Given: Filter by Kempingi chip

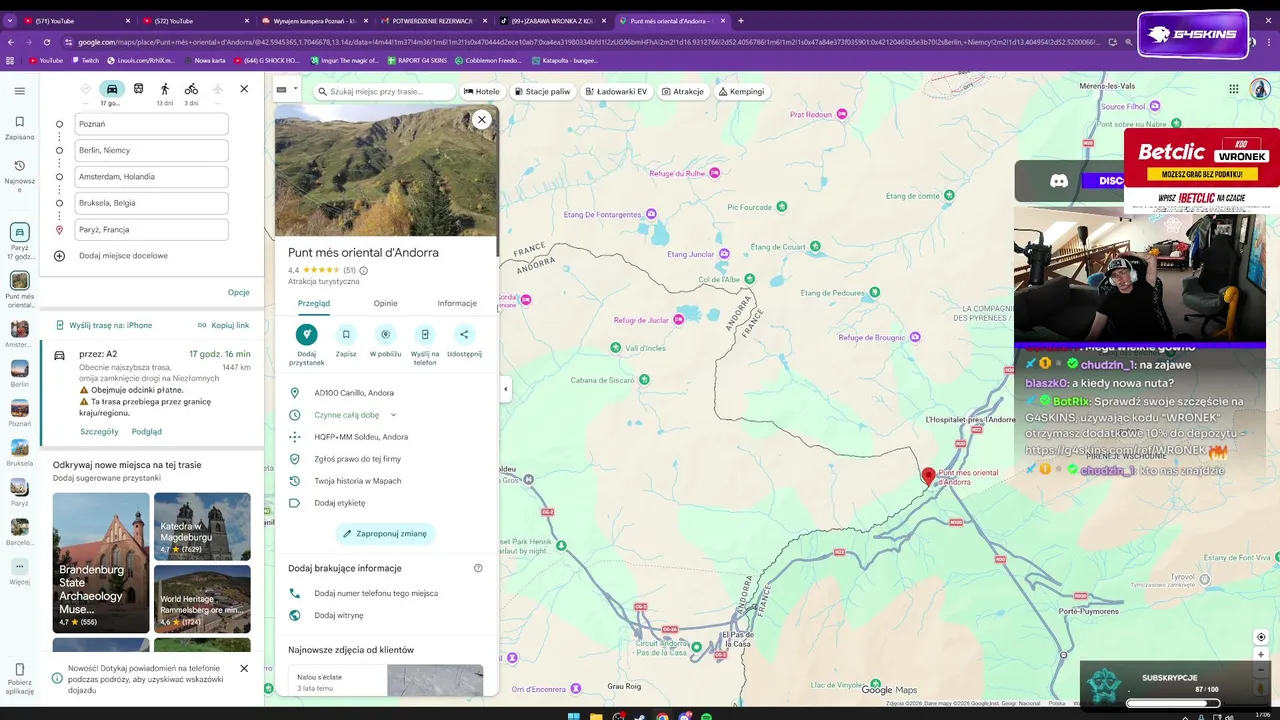Looking at the screenshot, I should (741, 91).
